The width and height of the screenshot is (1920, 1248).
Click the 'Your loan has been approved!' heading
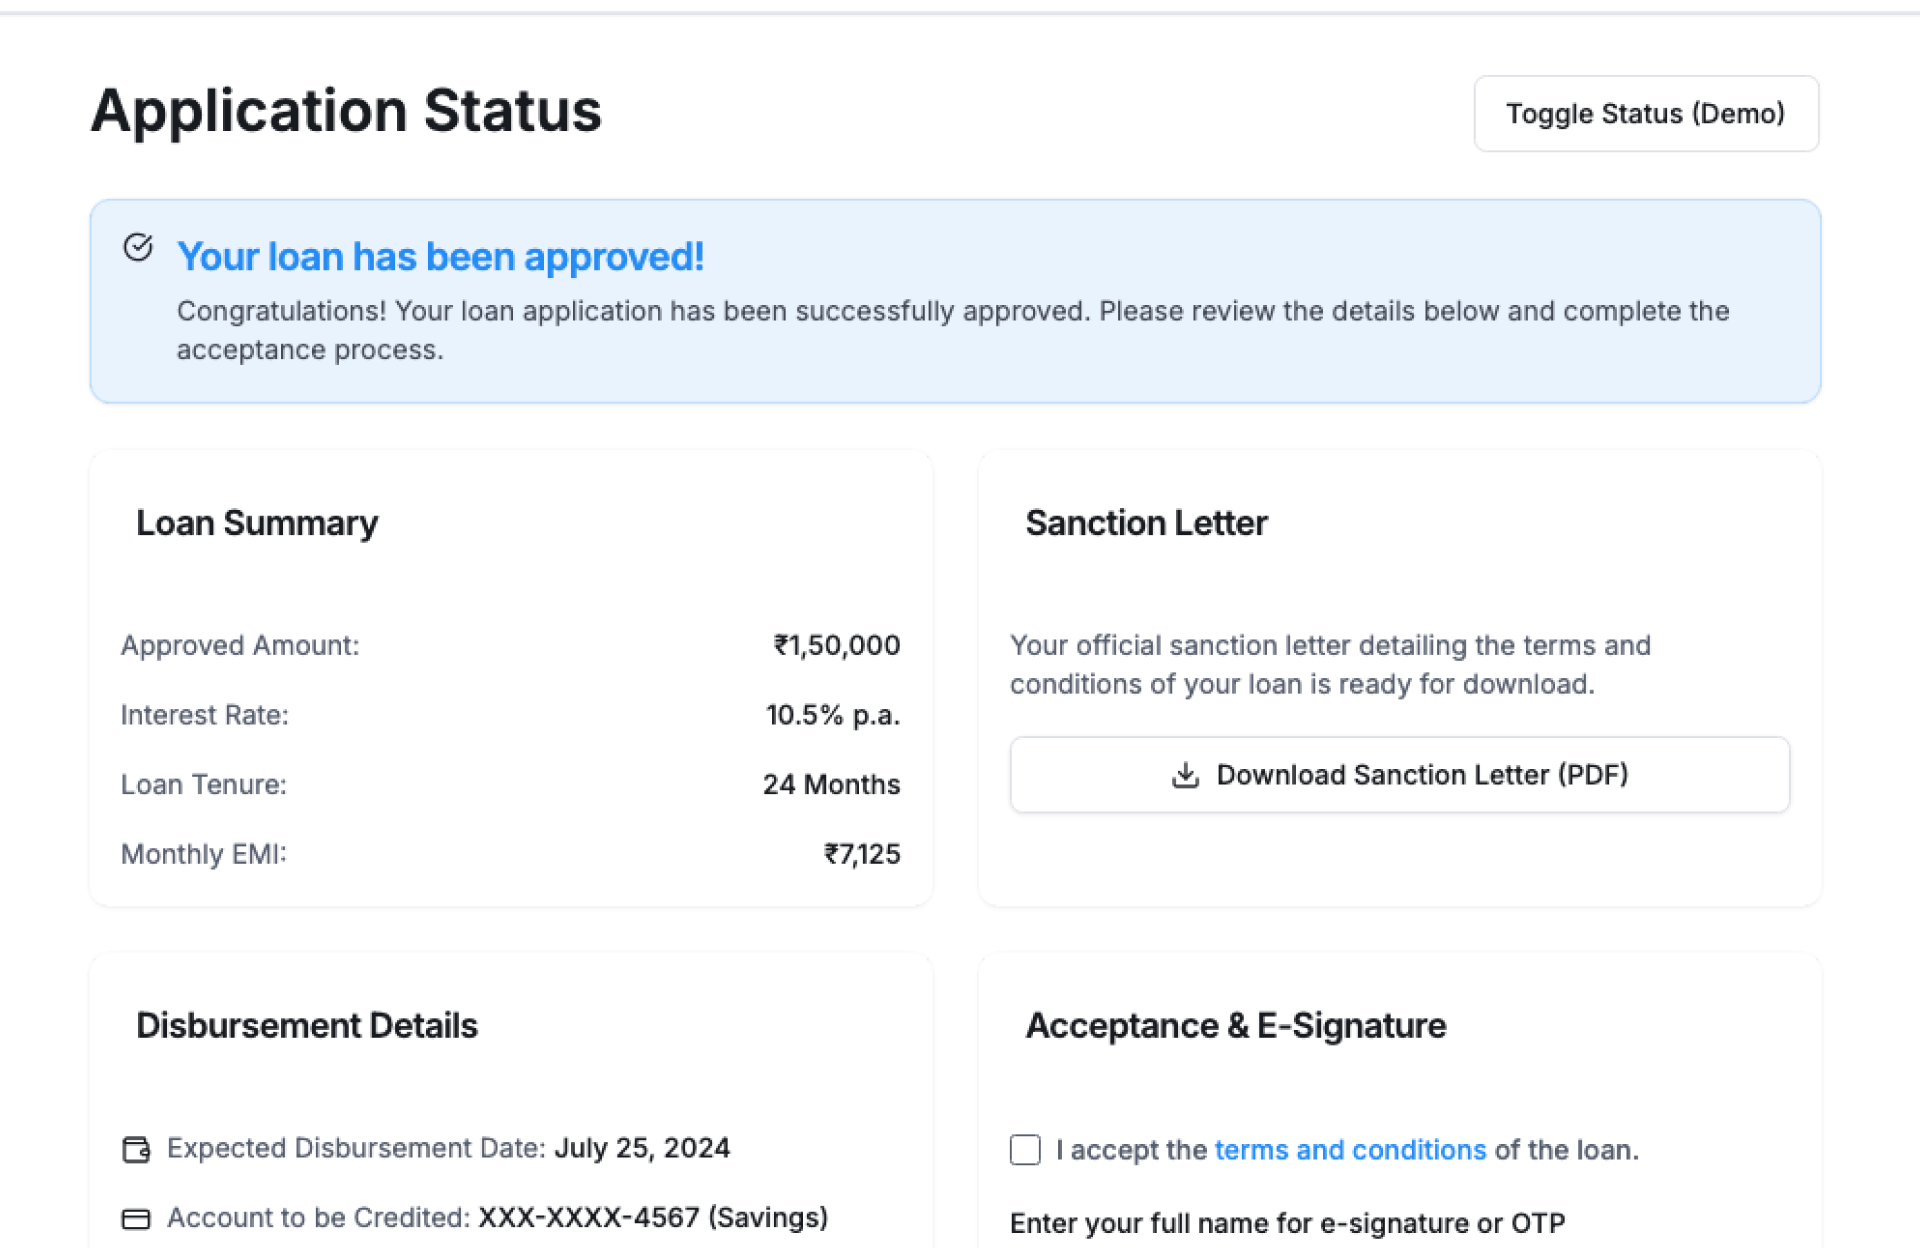coord(440,257)
